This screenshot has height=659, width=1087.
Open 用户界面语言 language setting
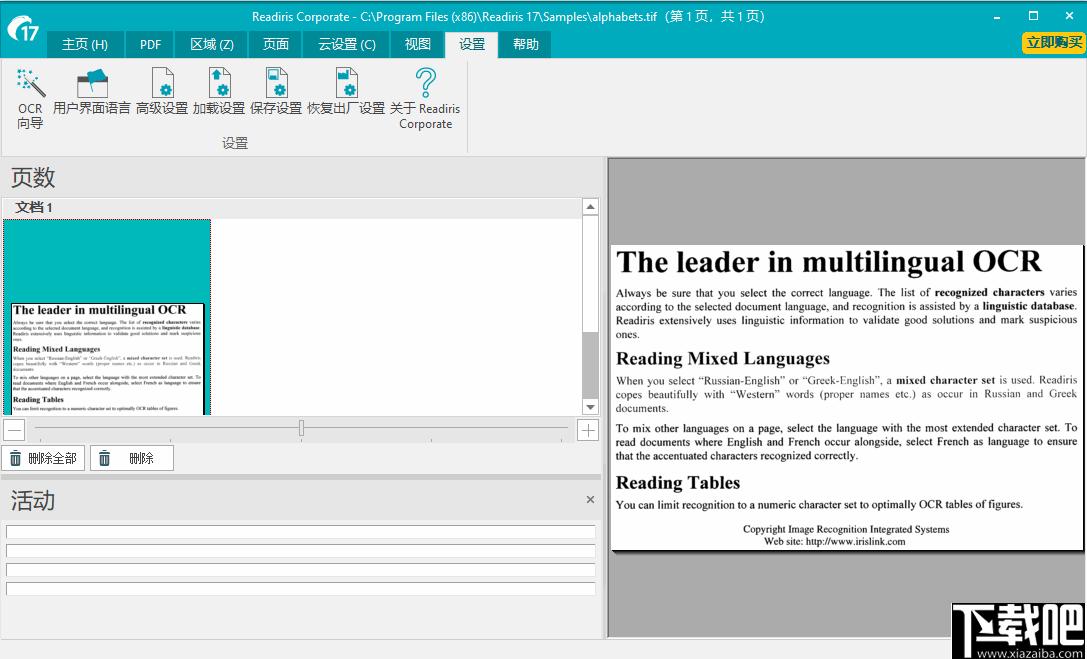(x=92, y=92)
